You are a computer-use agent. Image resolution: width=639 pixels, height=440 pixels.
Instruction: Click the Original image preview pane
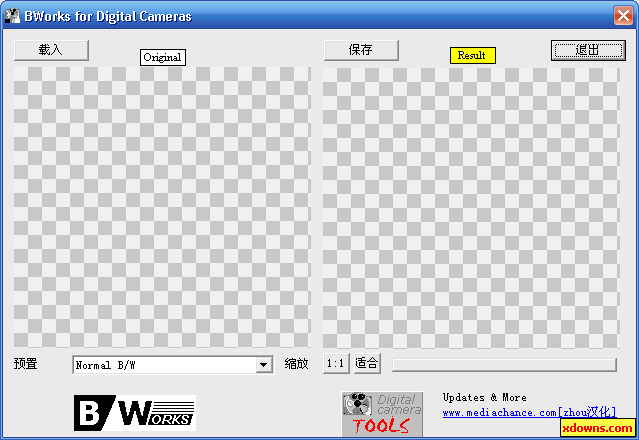(x=162, y=207)
